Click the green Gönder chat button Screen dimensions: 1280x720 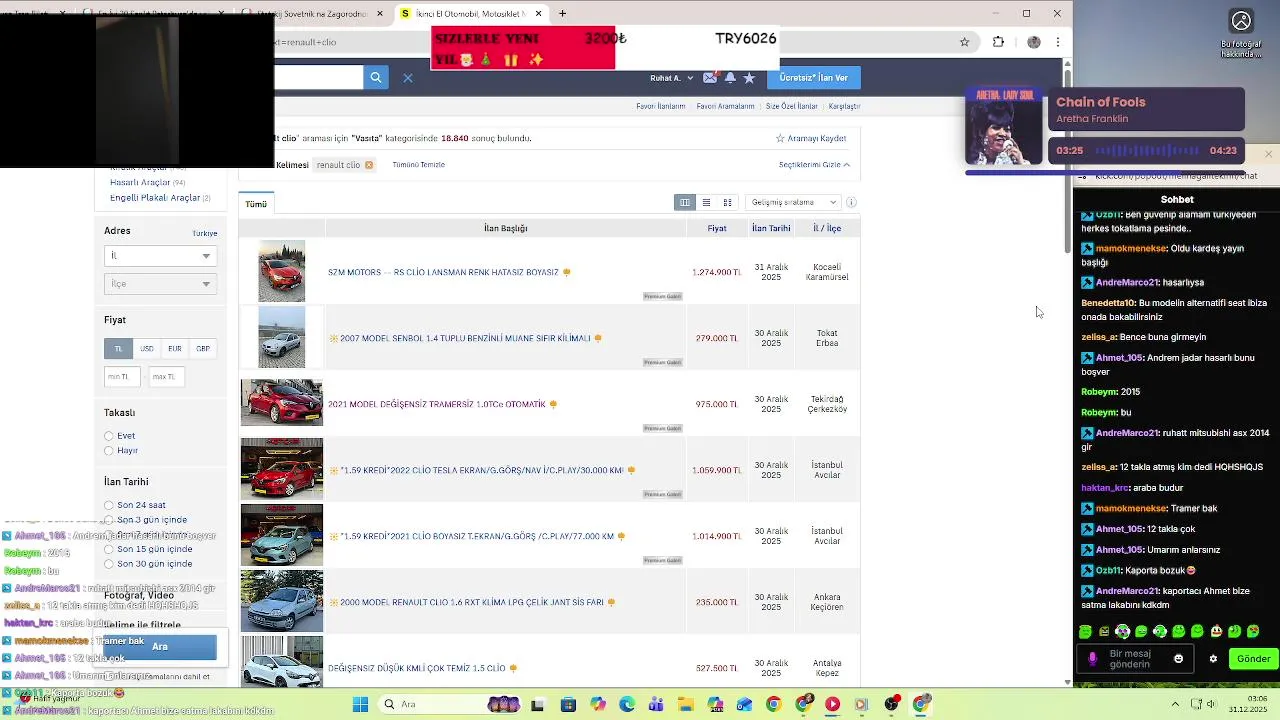(1253, 658)
